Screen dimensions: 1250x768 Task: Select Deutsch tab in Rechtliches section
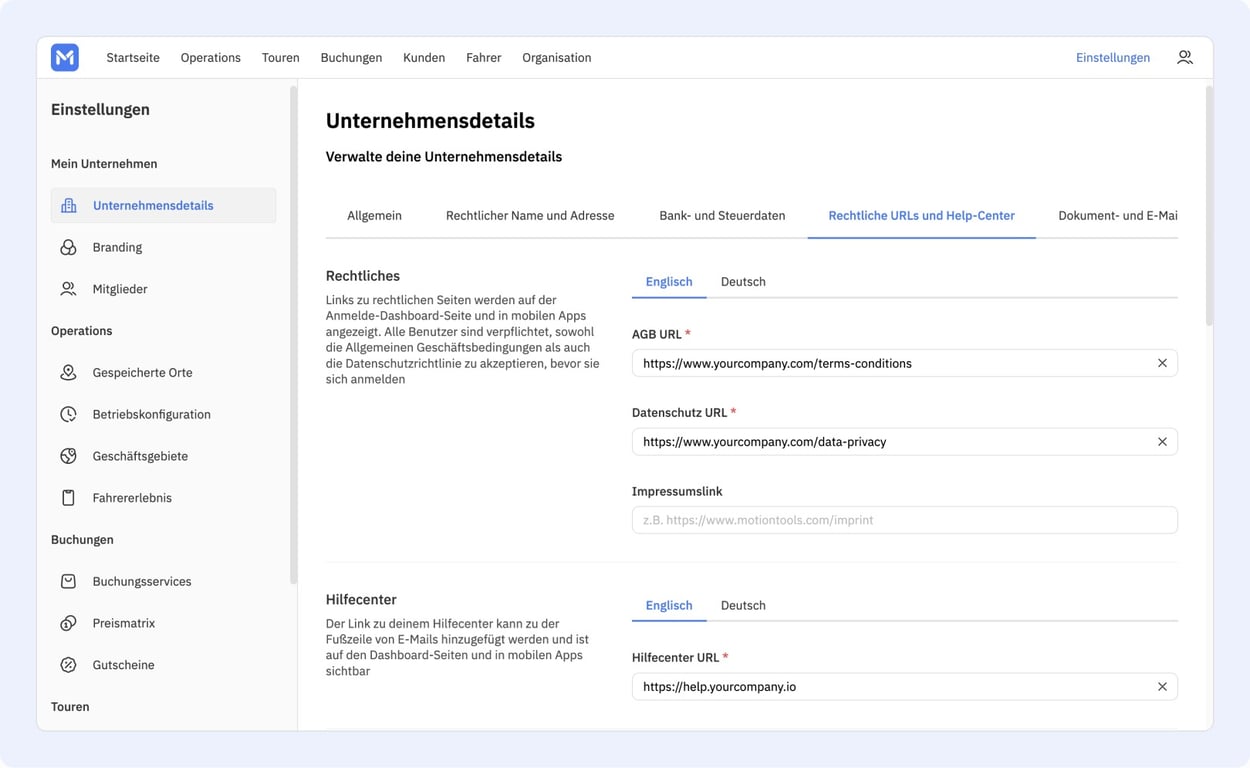point(743,282)
